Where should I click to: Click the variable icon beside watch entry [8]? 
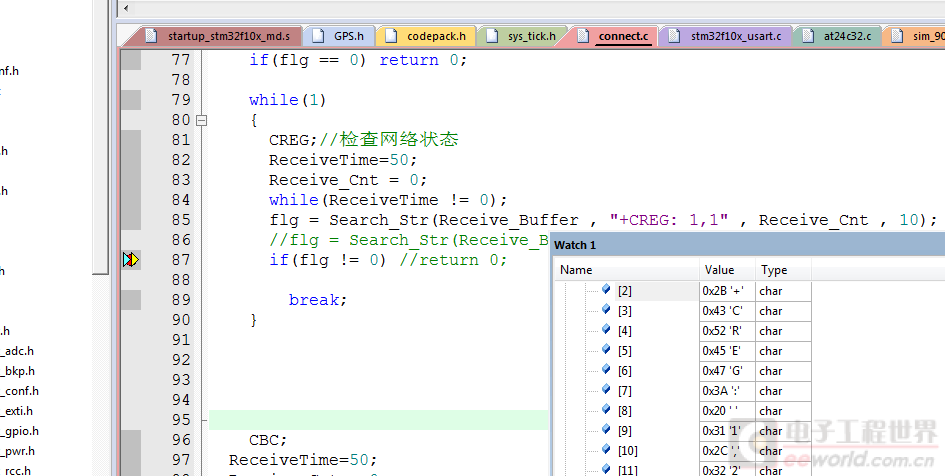606,410
